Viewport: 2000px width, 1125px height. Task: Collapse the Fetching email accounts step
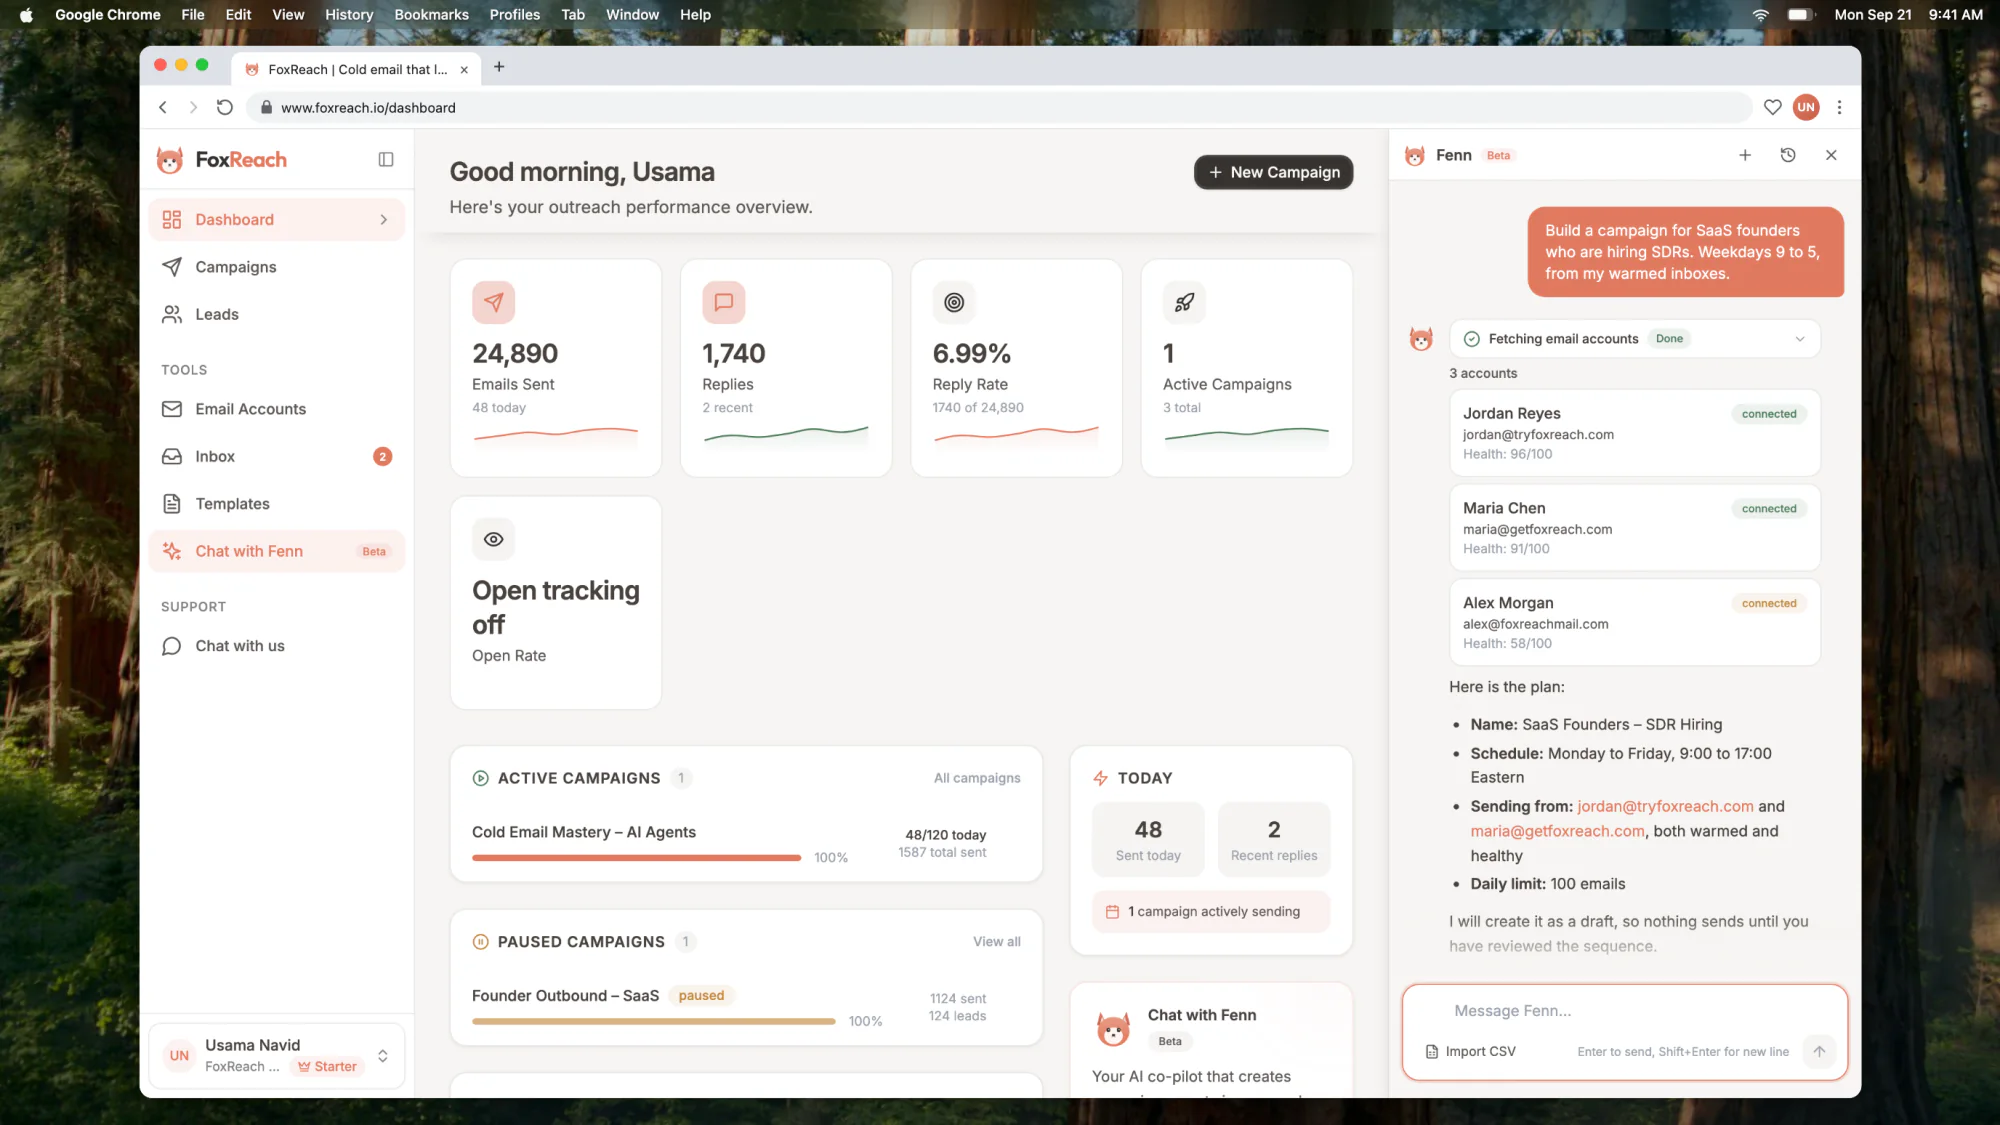(1799, 339)
